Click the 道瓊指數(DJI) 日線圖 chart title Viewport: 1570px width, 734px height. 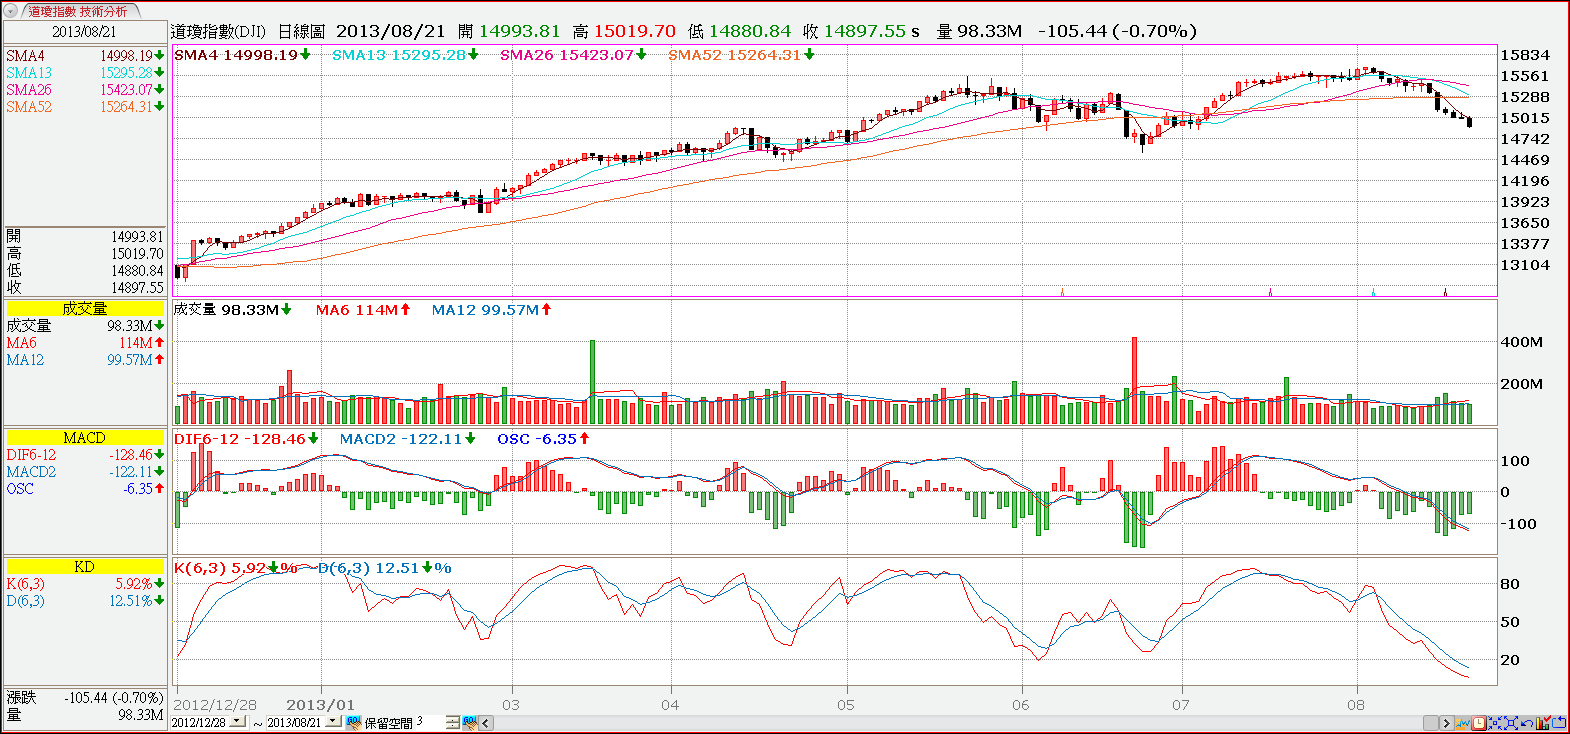248,32
